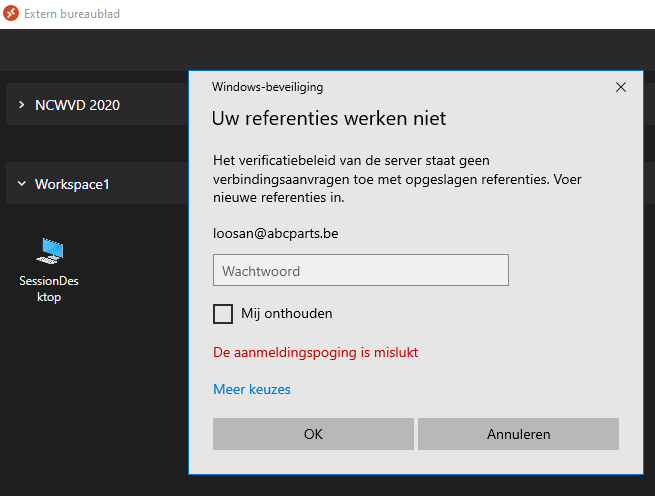Click the Extern bureaublad app logo

click(x=11, y=13)
